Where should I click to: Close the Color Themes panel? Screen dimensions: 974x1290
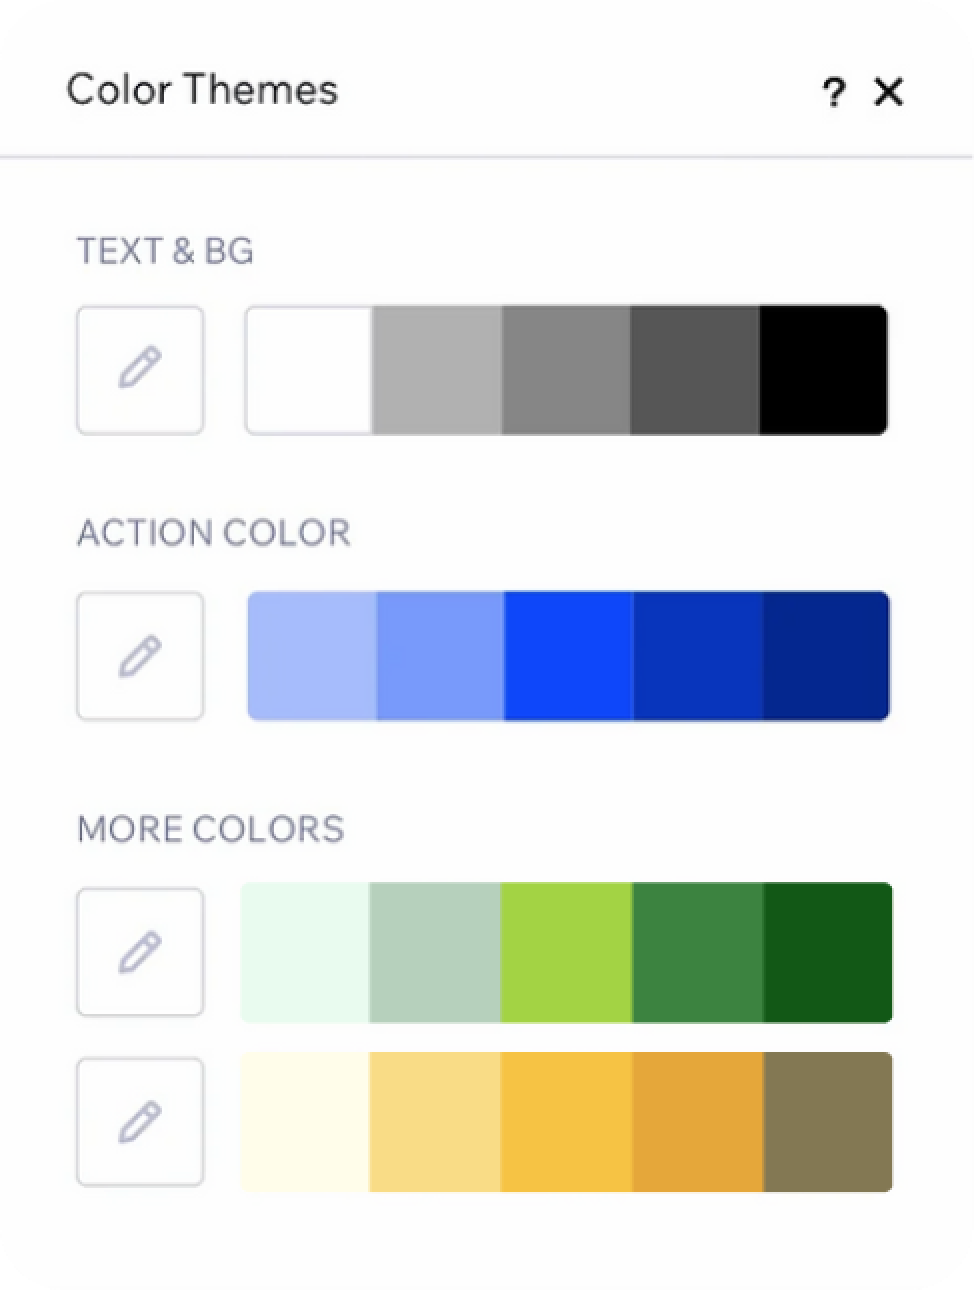pyautogui.click(x=888, y=93)
